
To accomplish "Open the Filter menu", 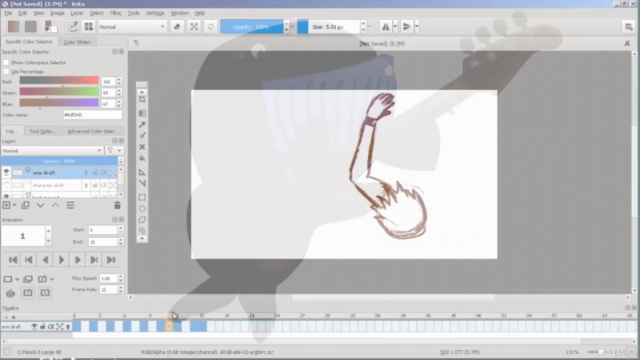I will click(116, 13).
